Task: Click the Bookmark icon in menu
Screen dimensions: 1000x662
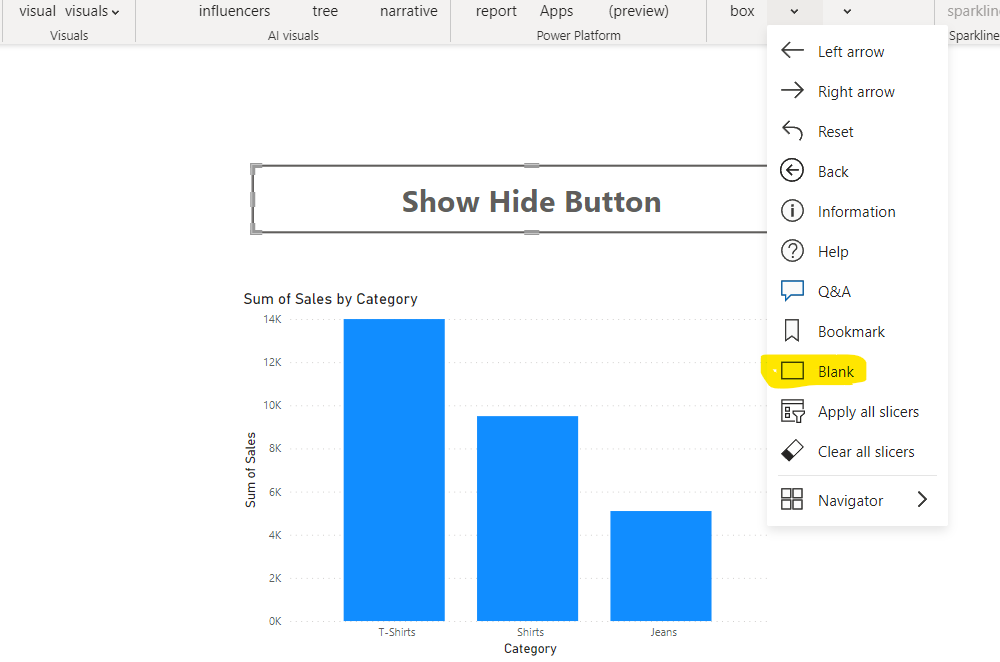Action: [x=792, y=331]
